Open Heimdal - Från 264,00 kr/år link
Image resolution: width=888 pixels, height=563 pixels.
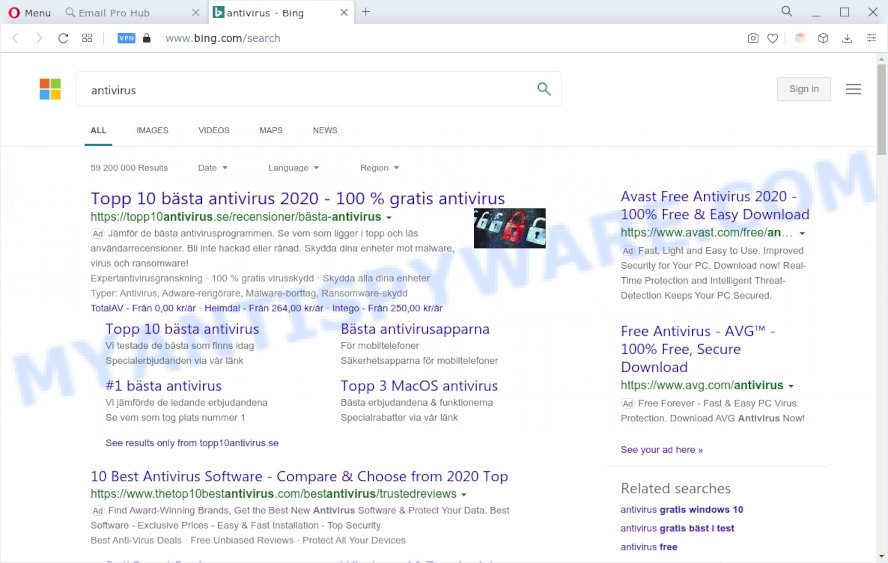pyautogui.click(x=263, y=308)
